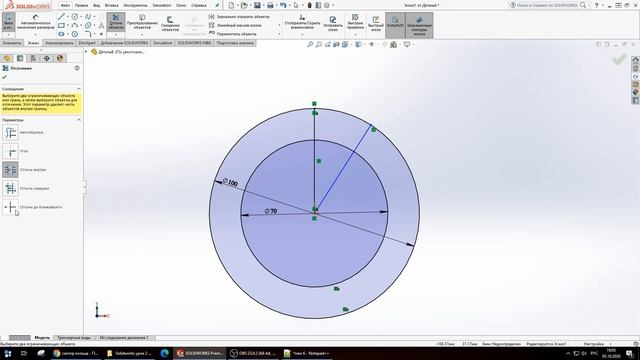640x360 pixels.
Task: Click the Undo icon in top toolbar
Action: (x=283, y=5)
